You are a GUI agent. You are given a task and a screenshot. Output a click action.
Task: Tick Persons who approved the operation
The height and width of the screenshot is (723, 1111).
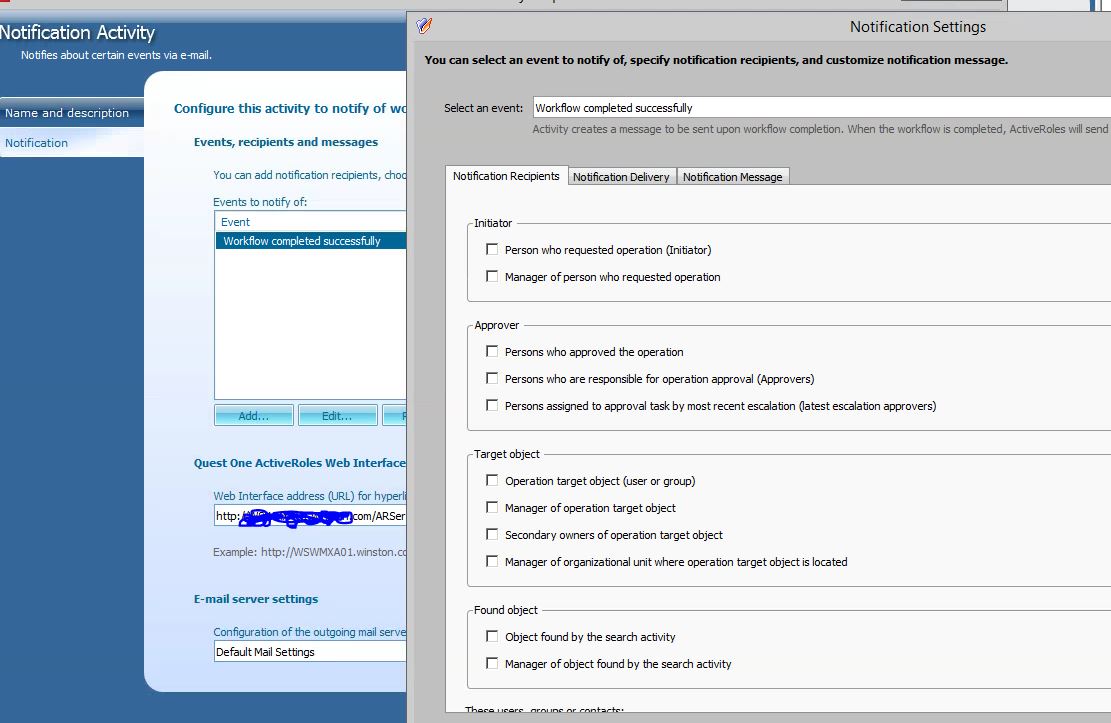(x=492, y=352)
